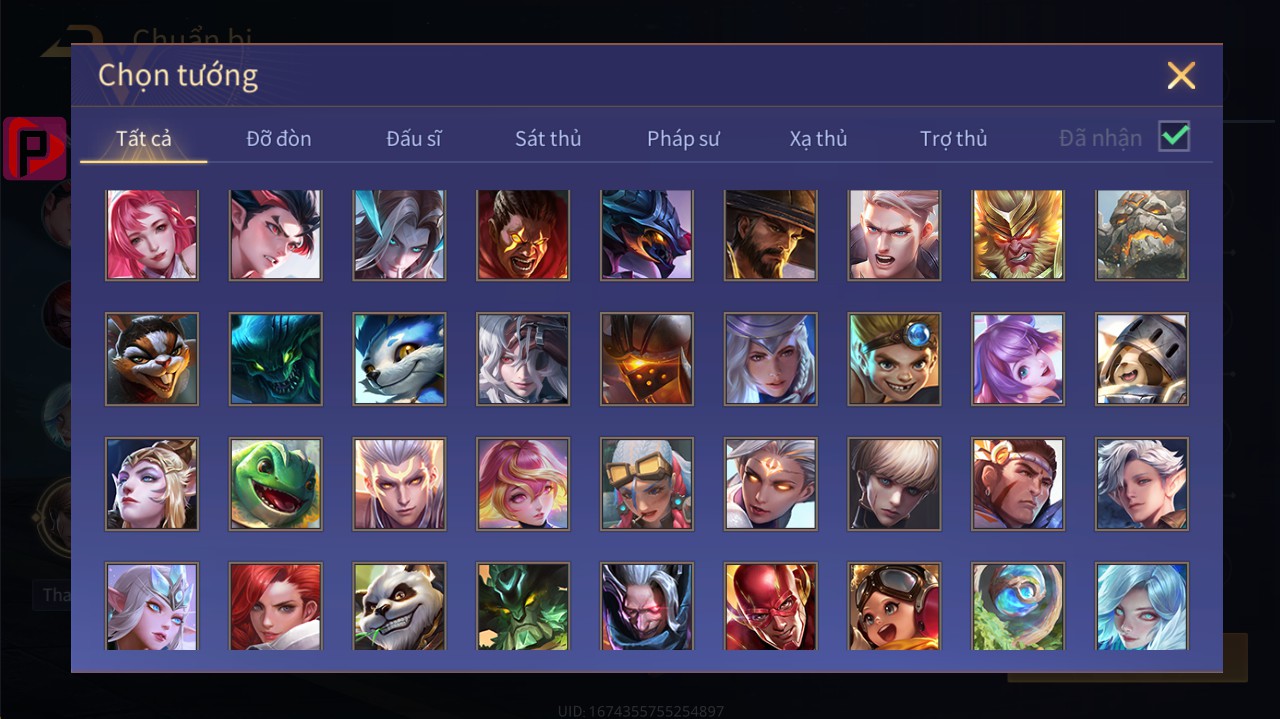Image resolution: width=1280 pixels, height=719 pixels.
Task: Pick the golden Monkey King hero portrait
Action: pyautogui.click(x=1018, y=235)
